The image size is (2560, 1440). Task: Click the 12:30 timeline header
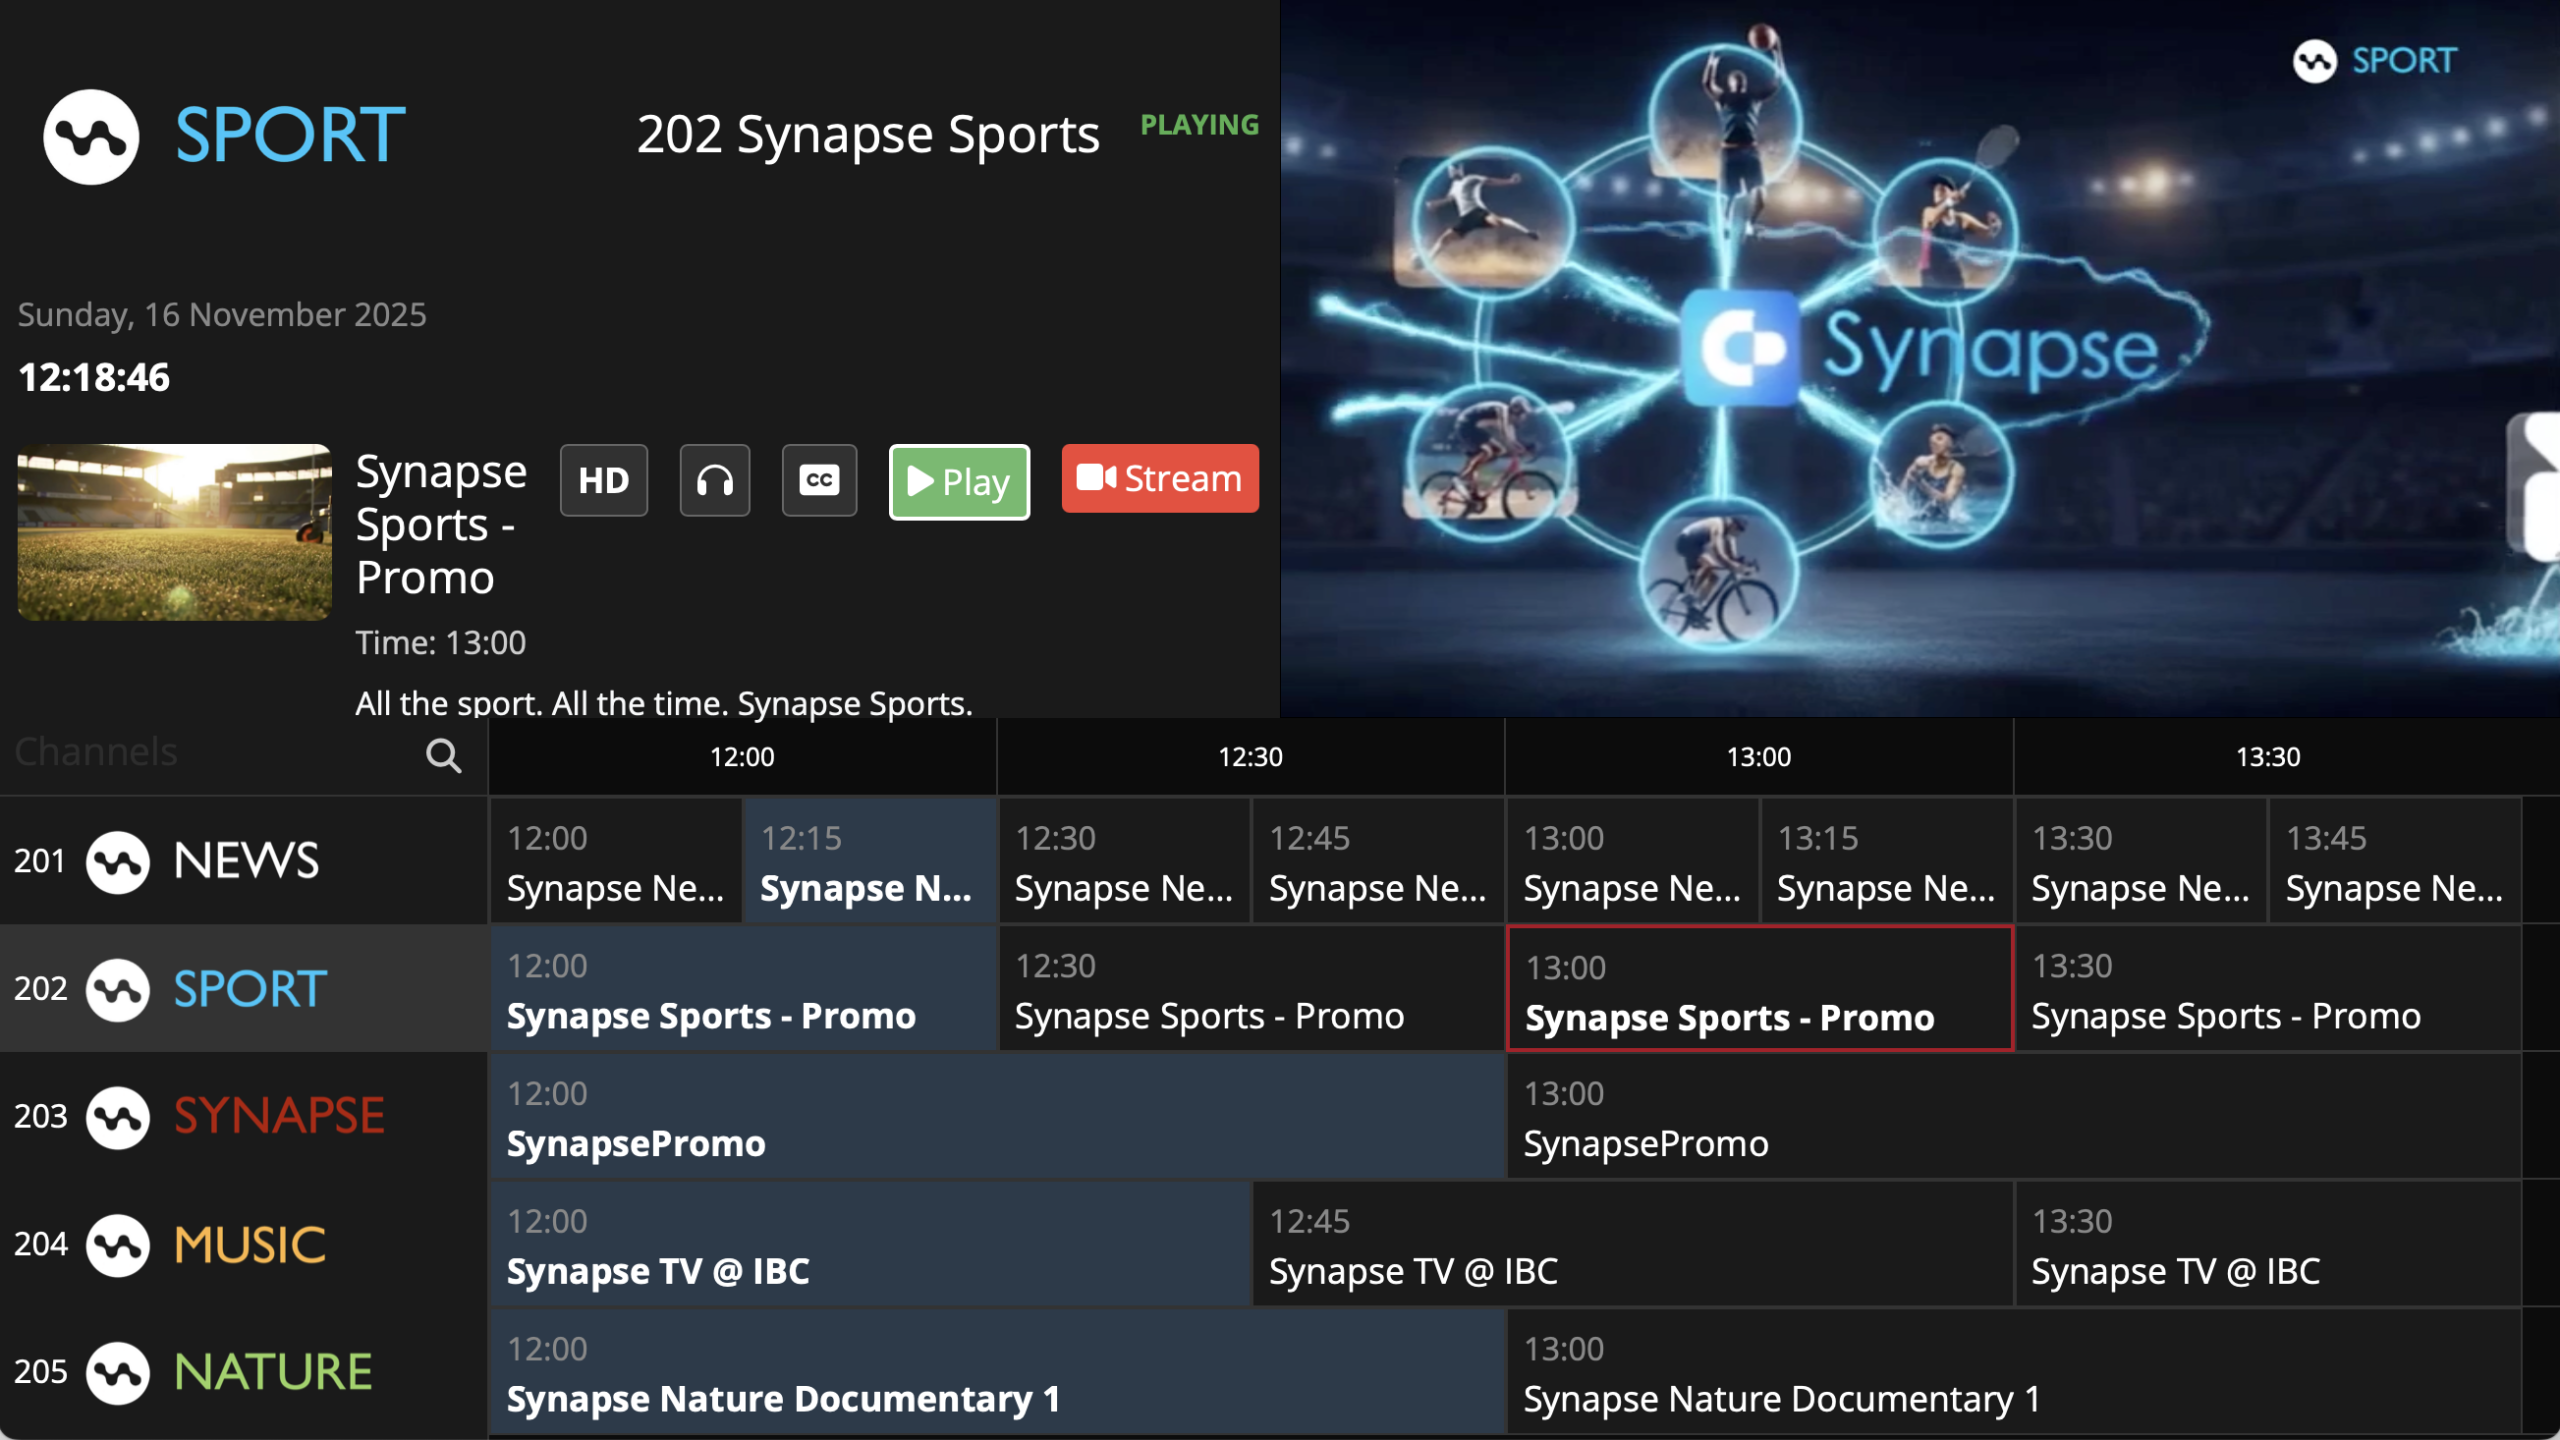pos(1250,757)
